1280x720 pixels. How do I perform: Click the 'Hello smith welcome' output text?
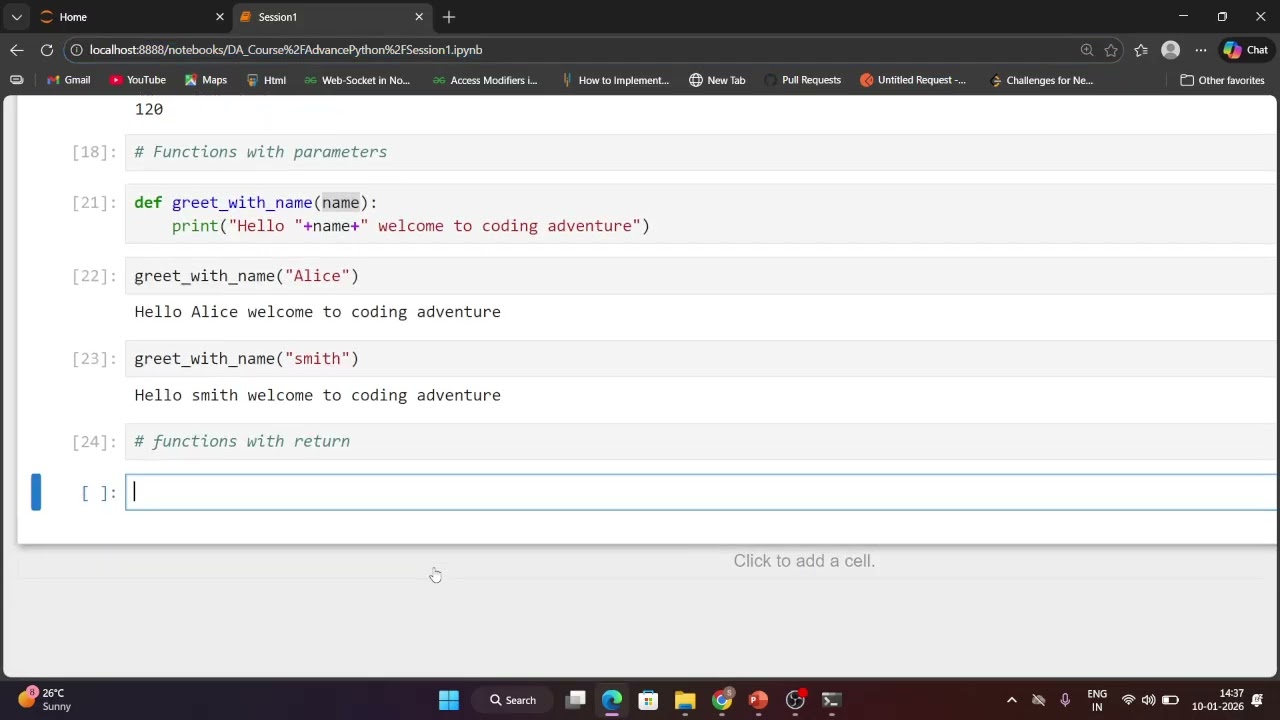(318, 395)
